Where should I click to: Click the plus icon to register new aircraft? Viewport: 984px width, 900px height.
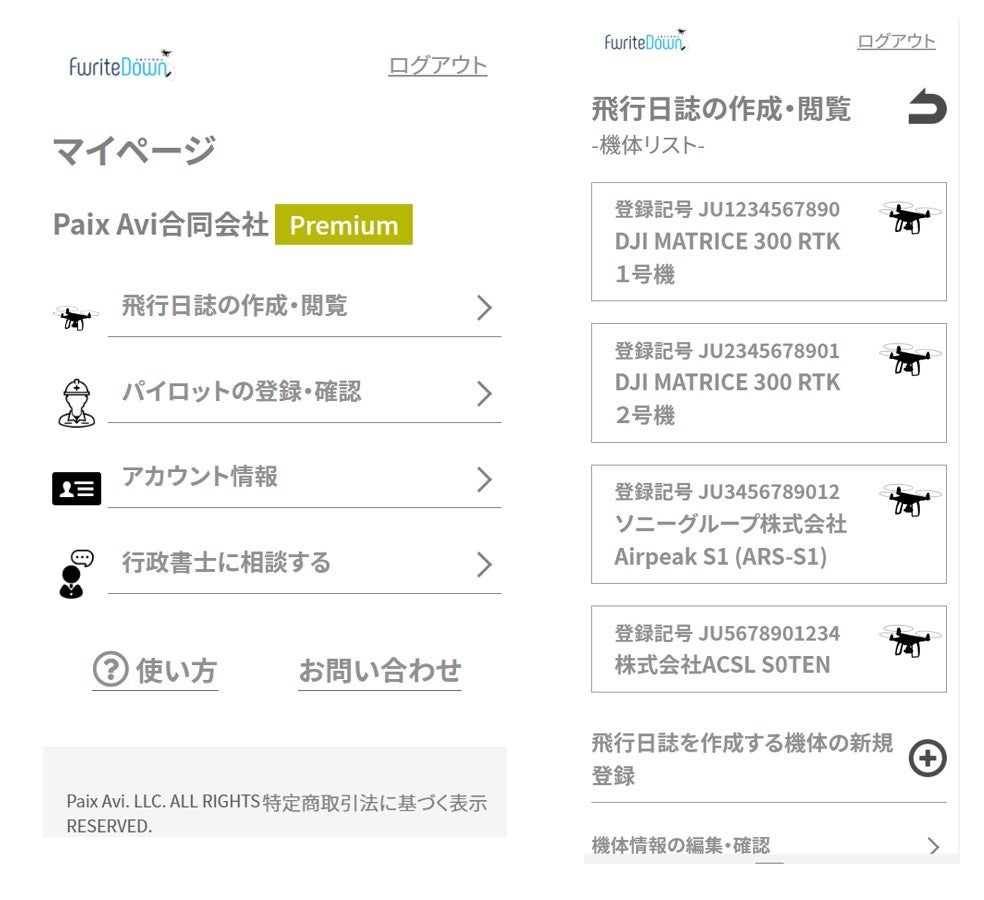tap(928, 758)
